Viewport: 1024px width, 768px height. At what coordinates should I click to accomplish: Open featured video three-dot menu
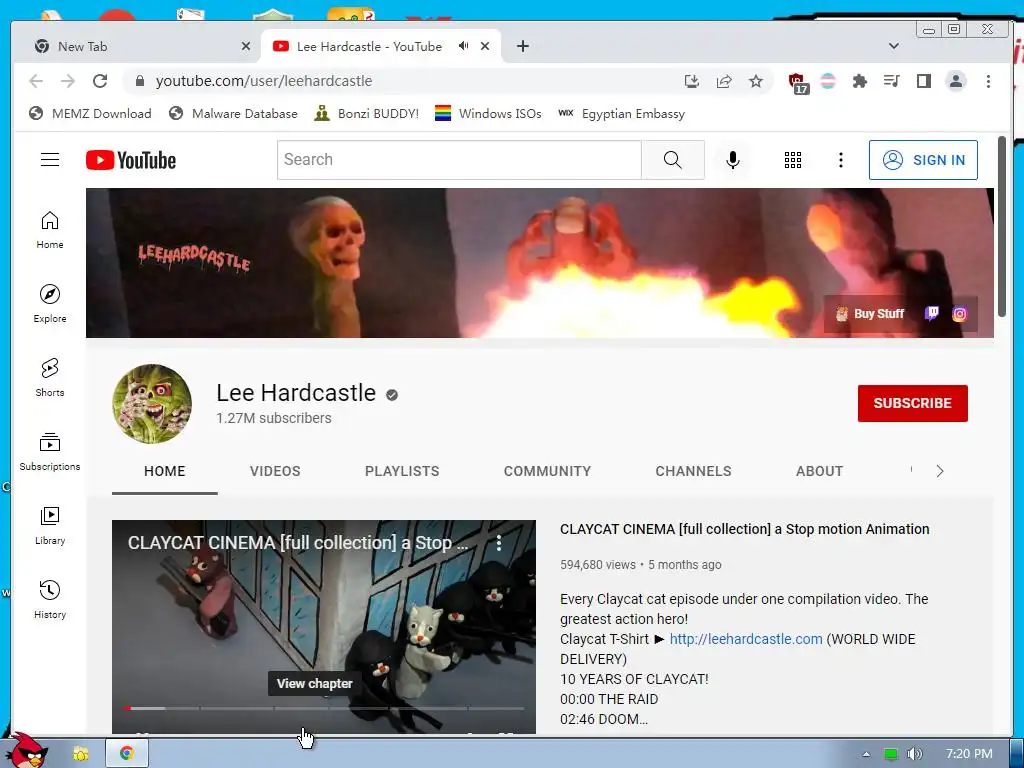click(499, 543)
